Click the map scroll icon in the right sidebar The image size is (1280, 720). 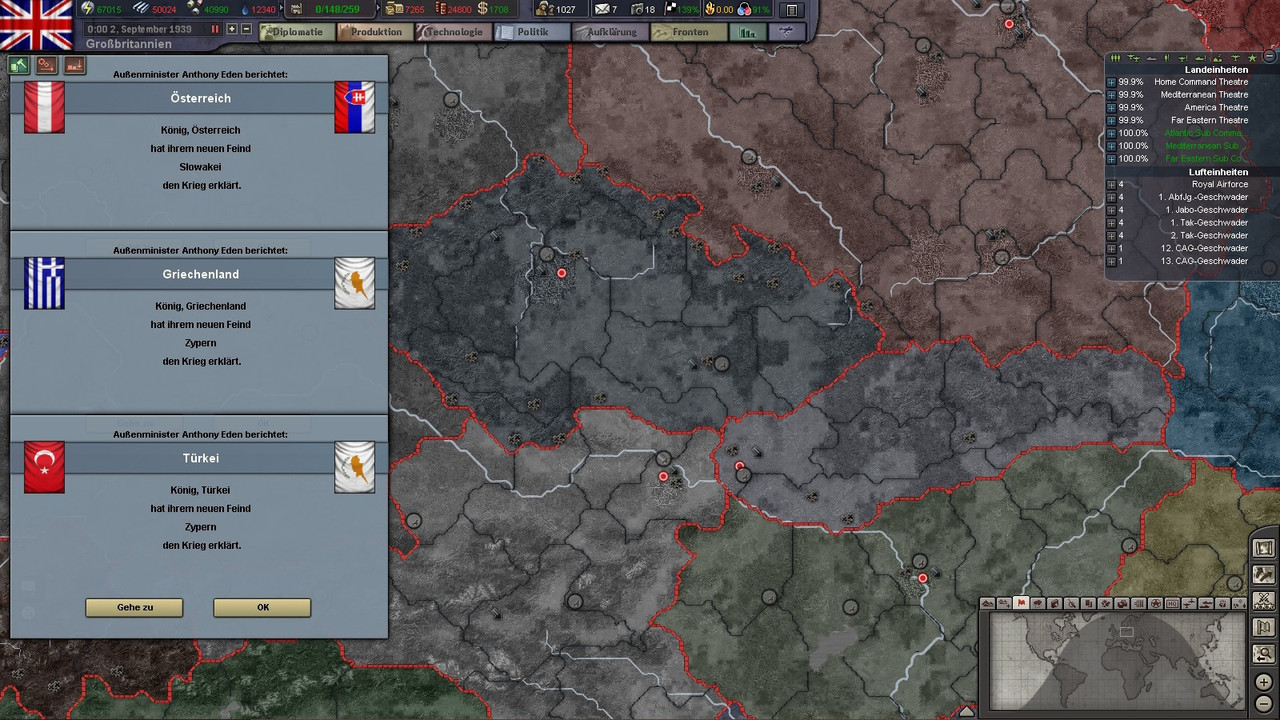(1264, 548)
